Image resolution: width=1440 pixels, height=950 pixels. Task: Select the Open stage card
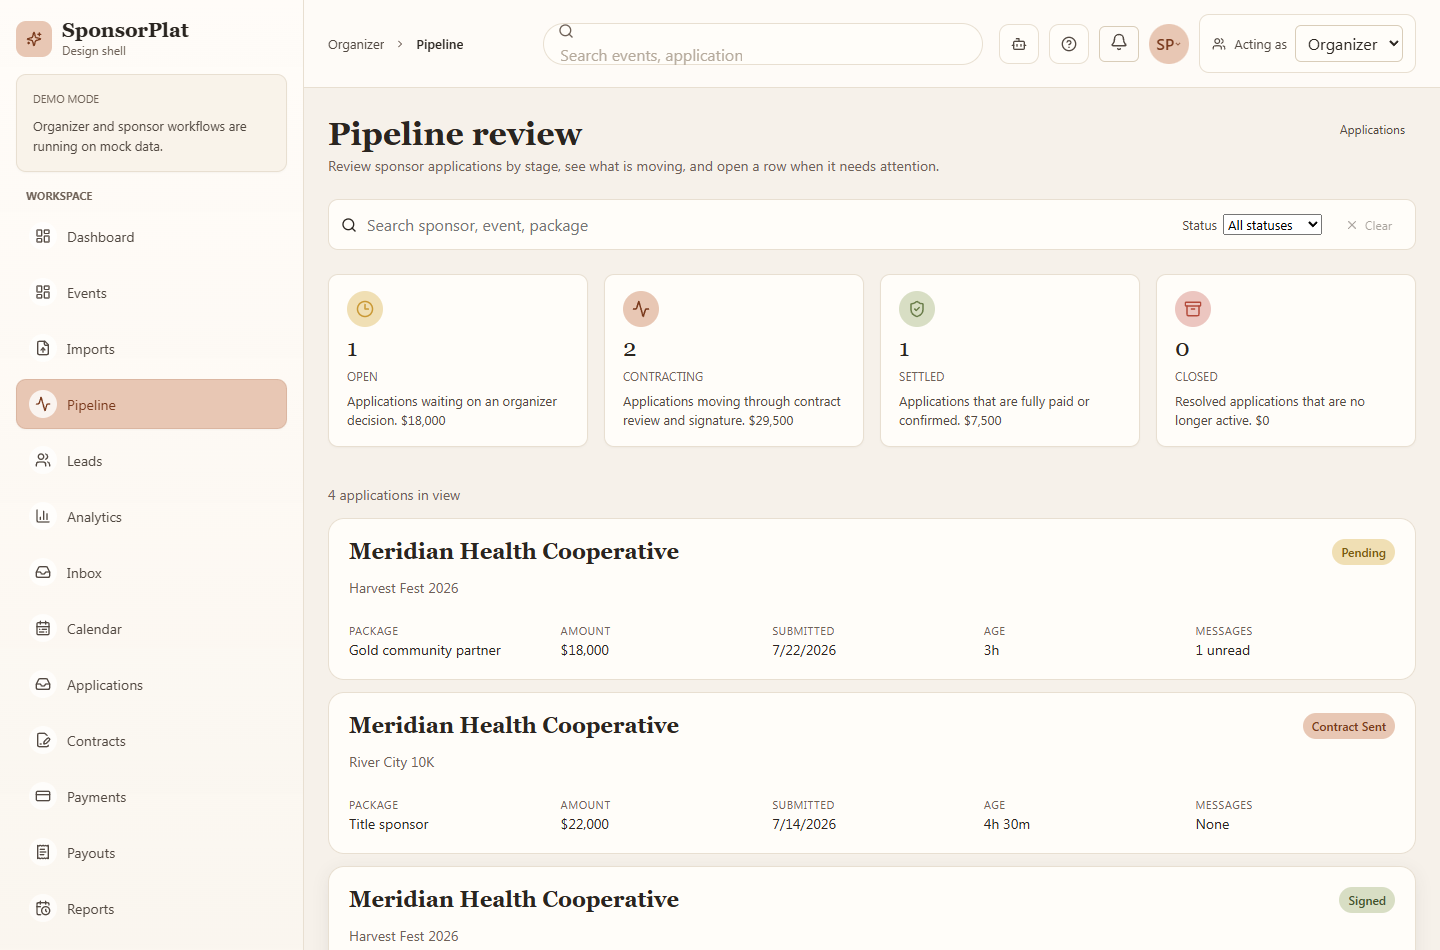(458, 360)
